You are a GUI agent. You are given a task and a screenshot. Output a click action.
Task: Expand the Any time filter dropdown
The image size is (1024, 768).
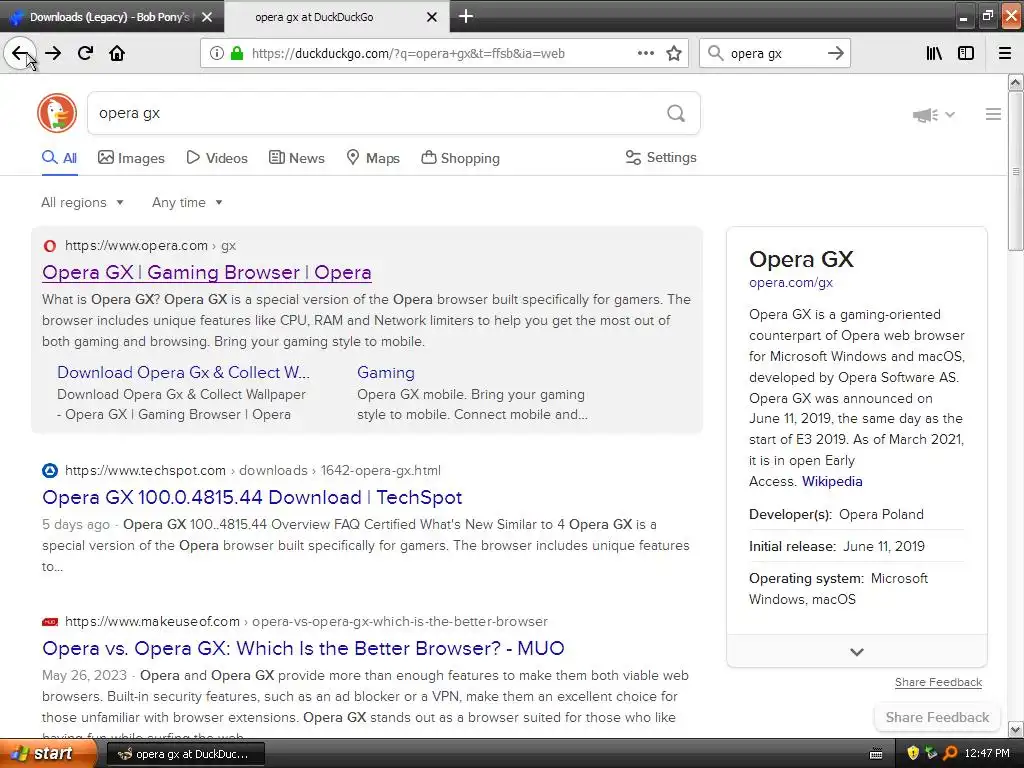coord(187,202)
